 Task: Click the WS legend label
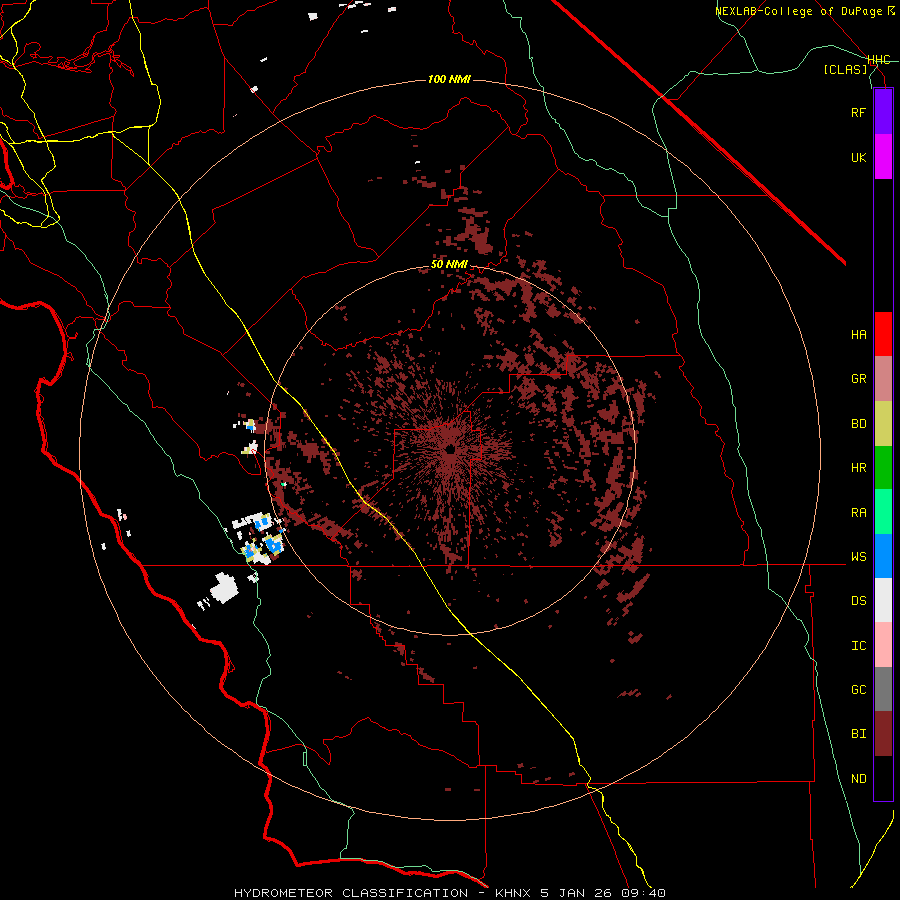coord(858,556)
